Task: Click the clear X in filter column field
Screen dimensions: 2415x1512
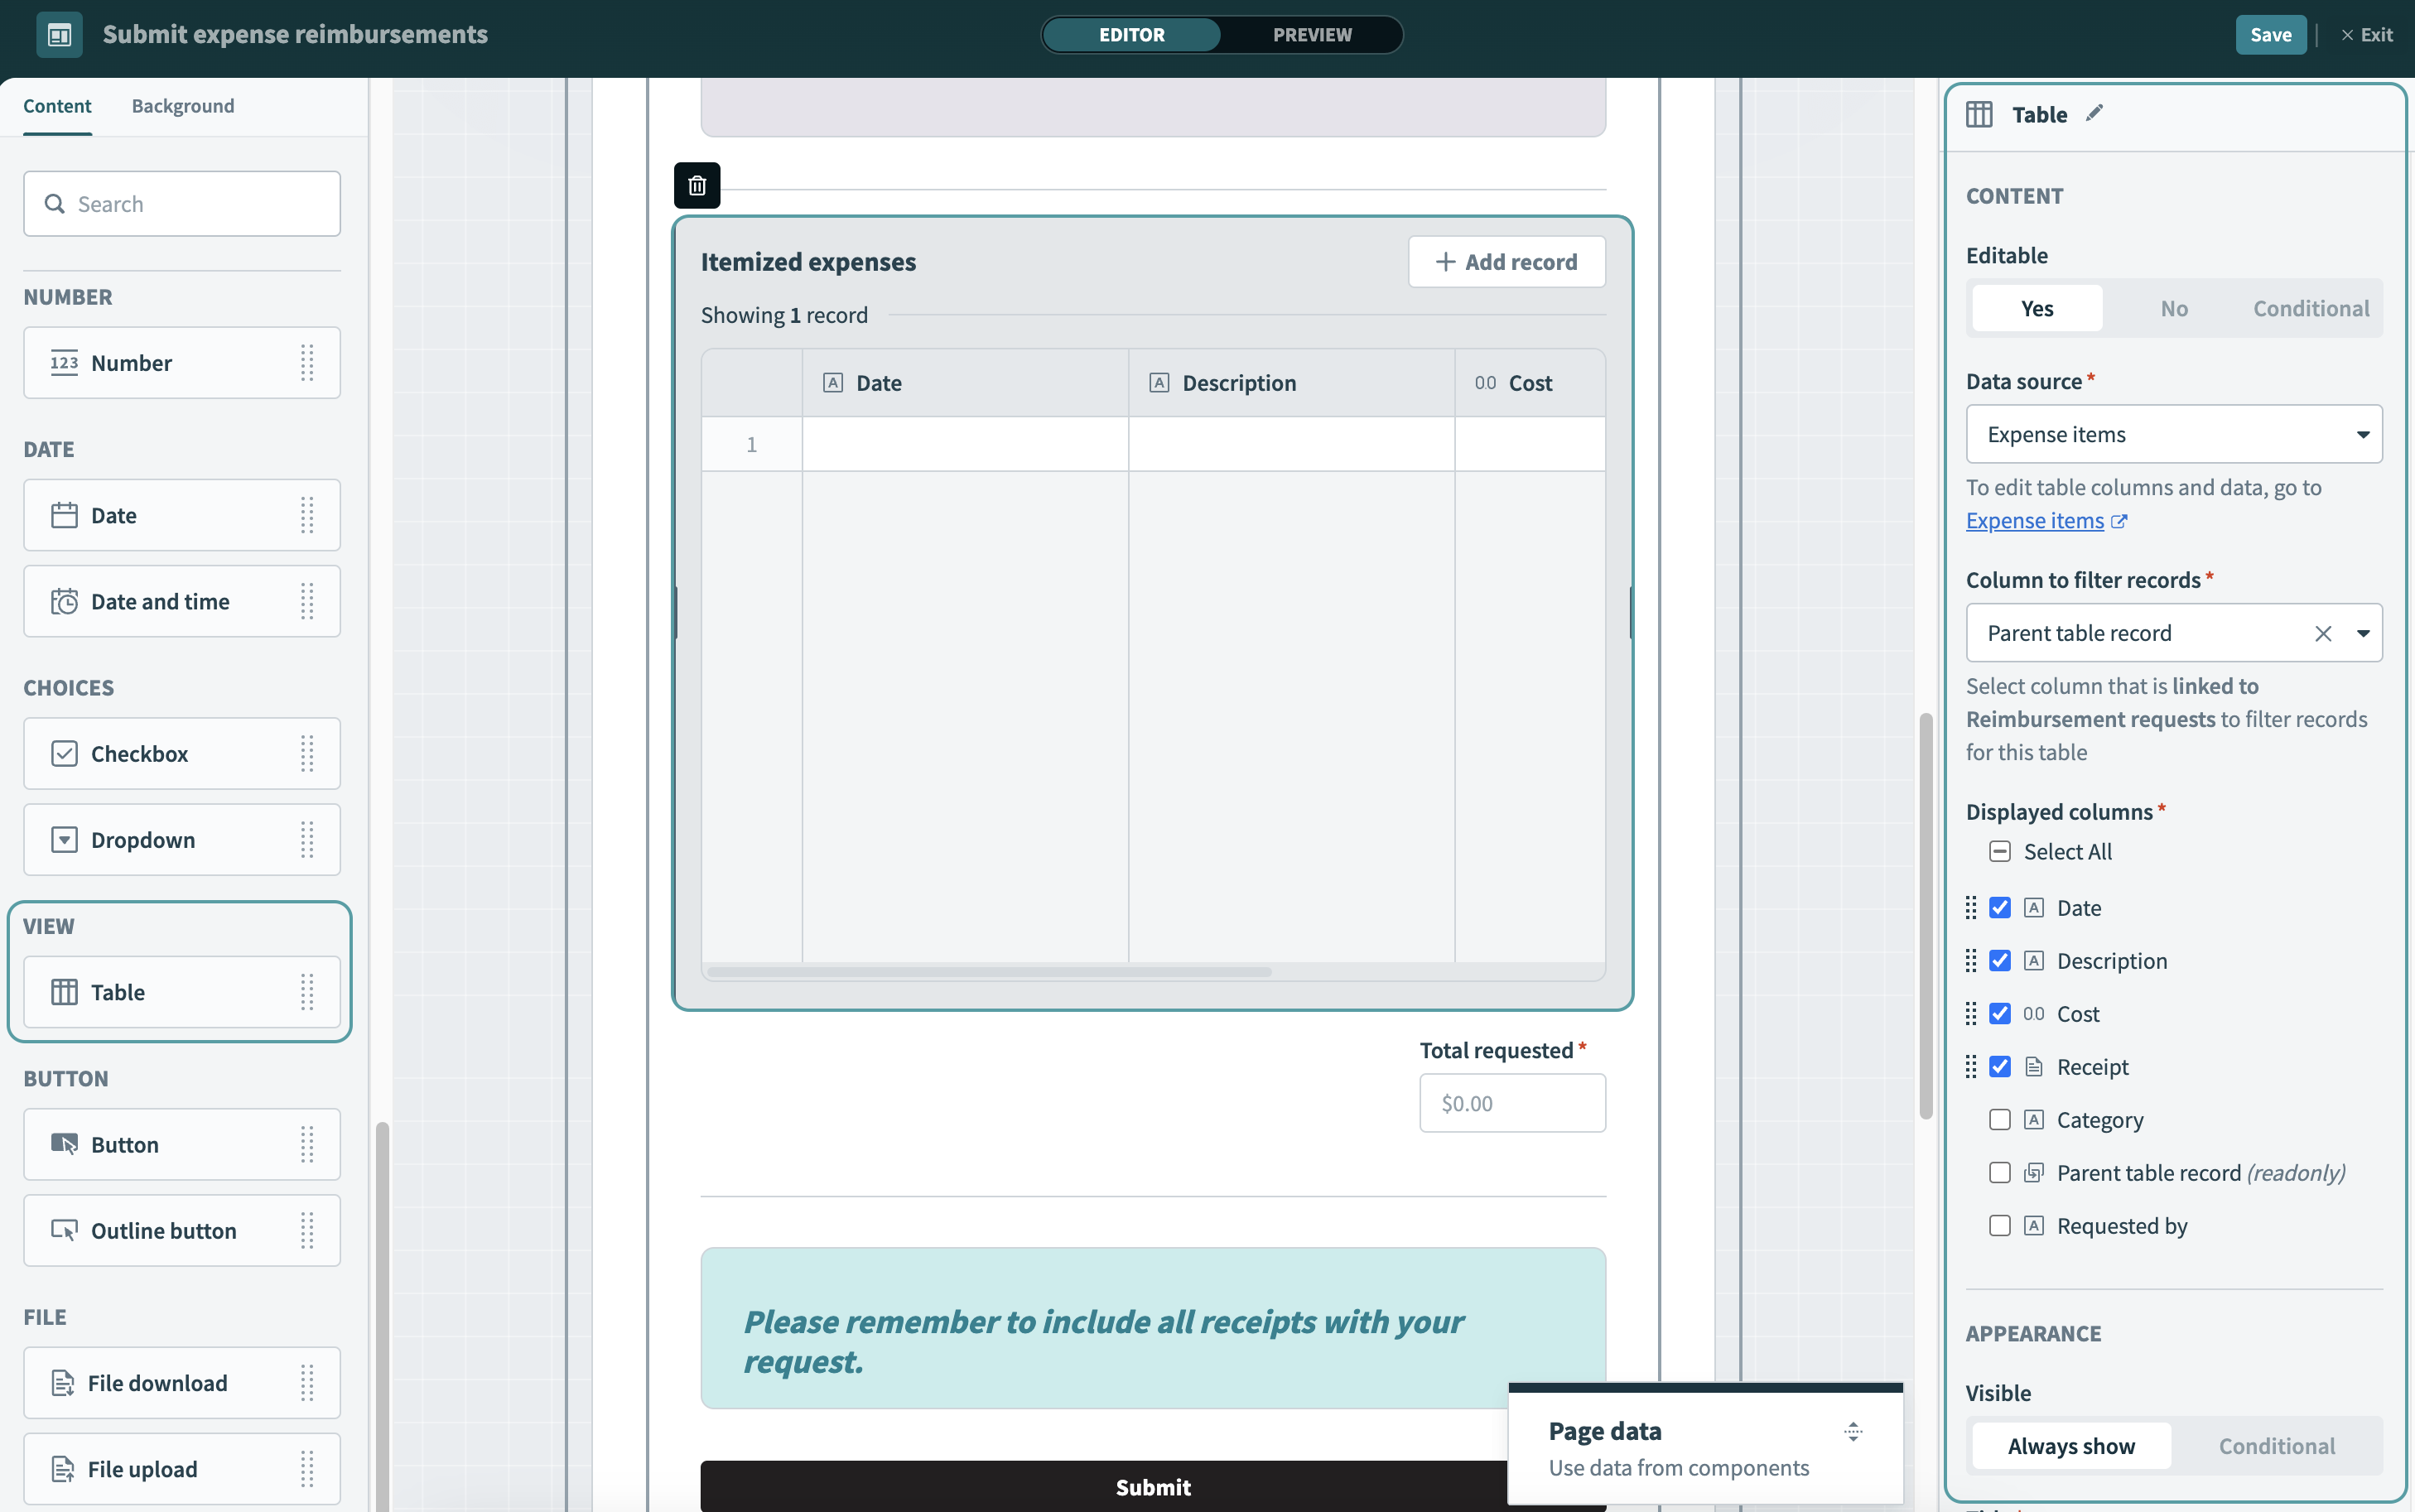Action: point(2322,633)
